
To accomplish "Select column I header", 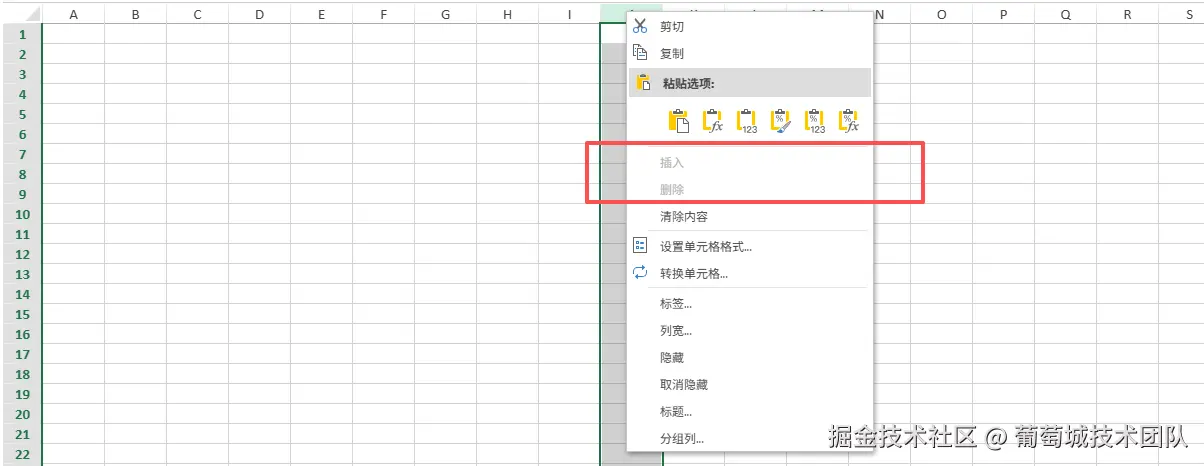I will click(569, 14).
